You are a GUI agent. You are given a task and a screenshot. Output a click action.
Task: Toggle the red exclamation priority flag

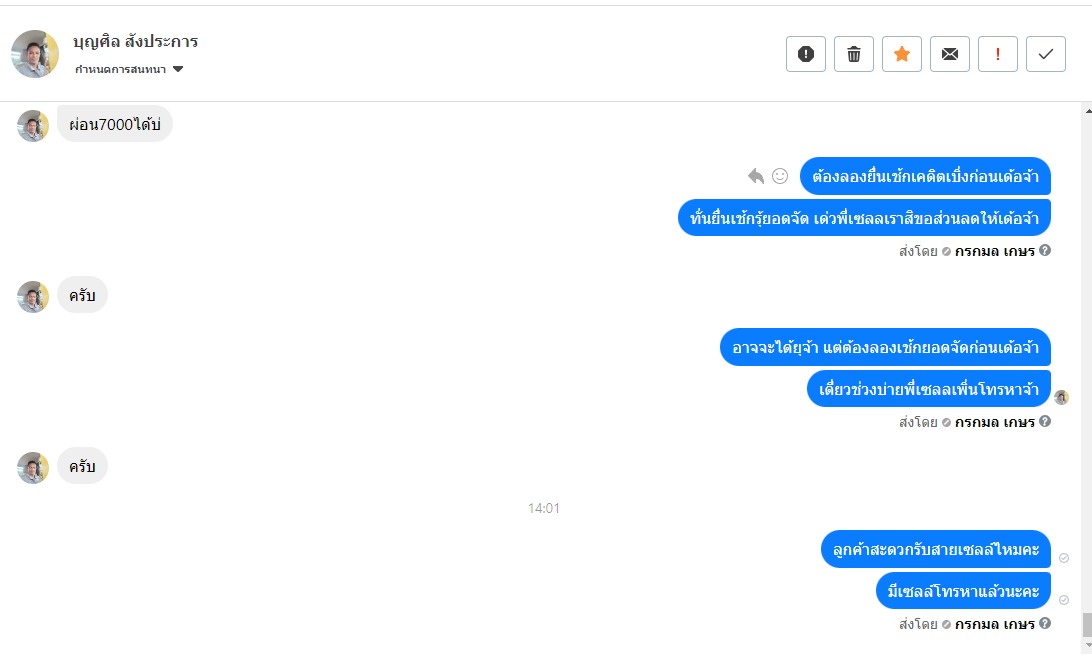pyautogui.click(x=998, y=54)
